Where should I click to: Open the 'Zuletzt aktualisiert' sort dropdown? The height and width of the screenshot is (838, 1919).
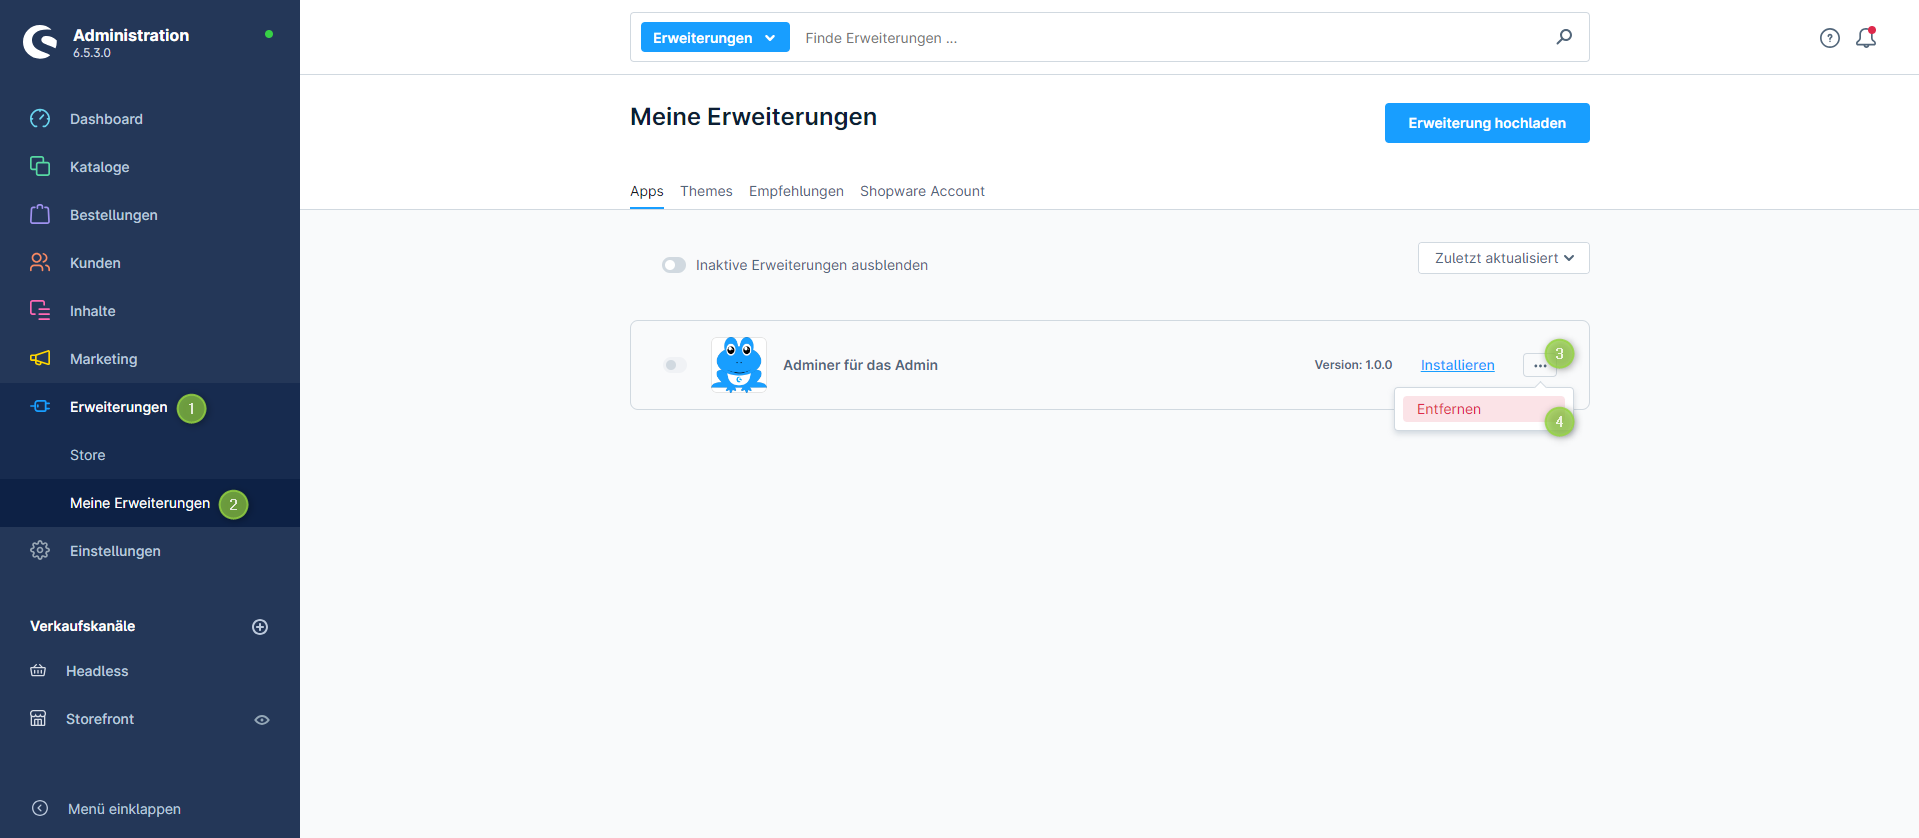click(x=1503, y=258)
